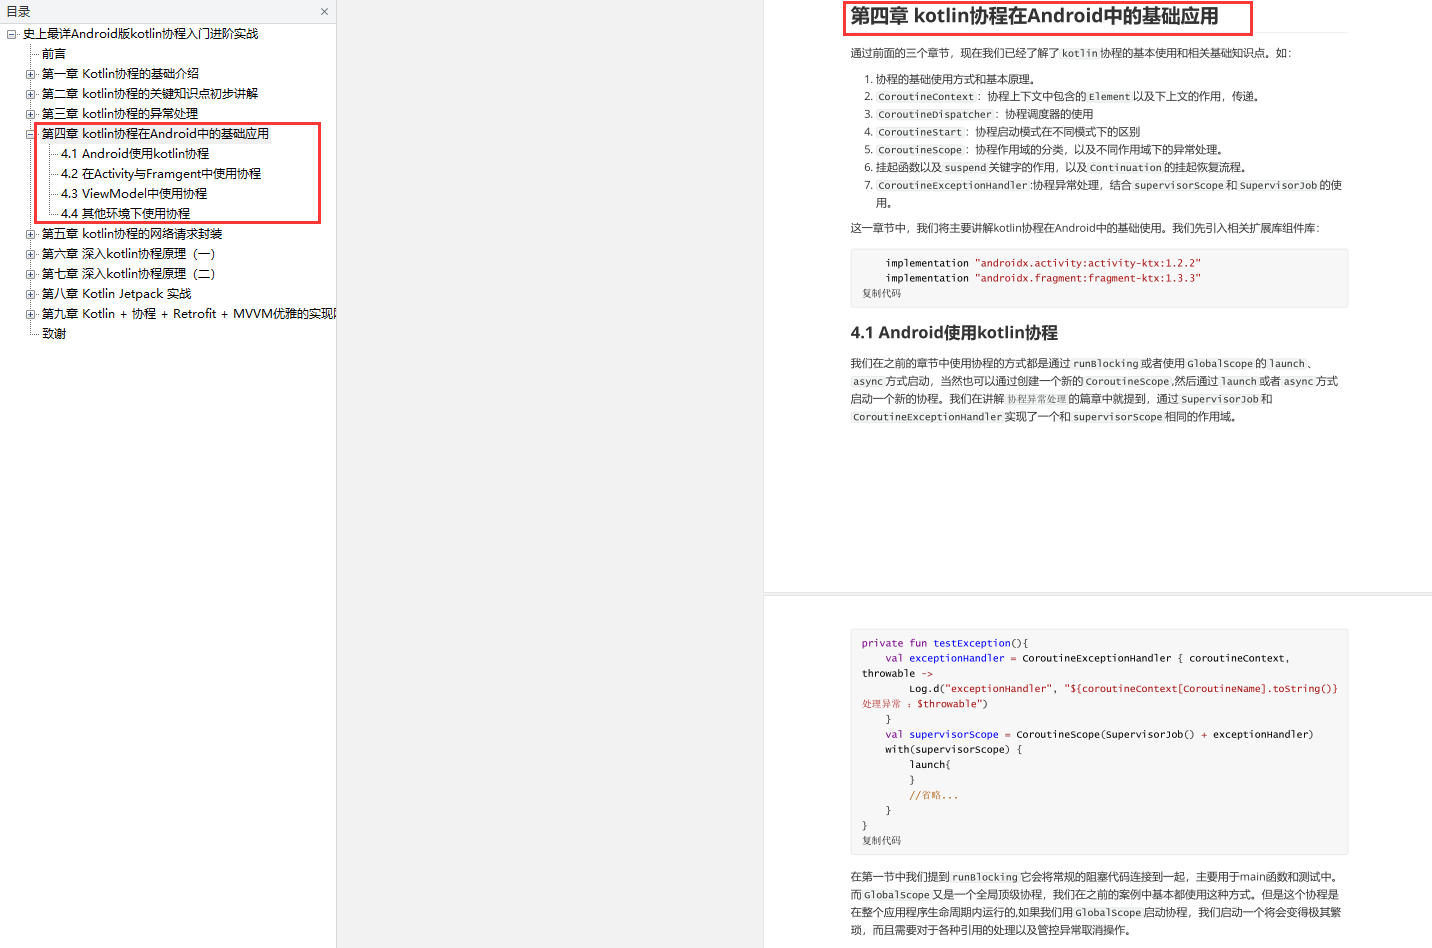Expand 第九章 Kotlin + 协程 + Retrofit + MVVM

30,314
